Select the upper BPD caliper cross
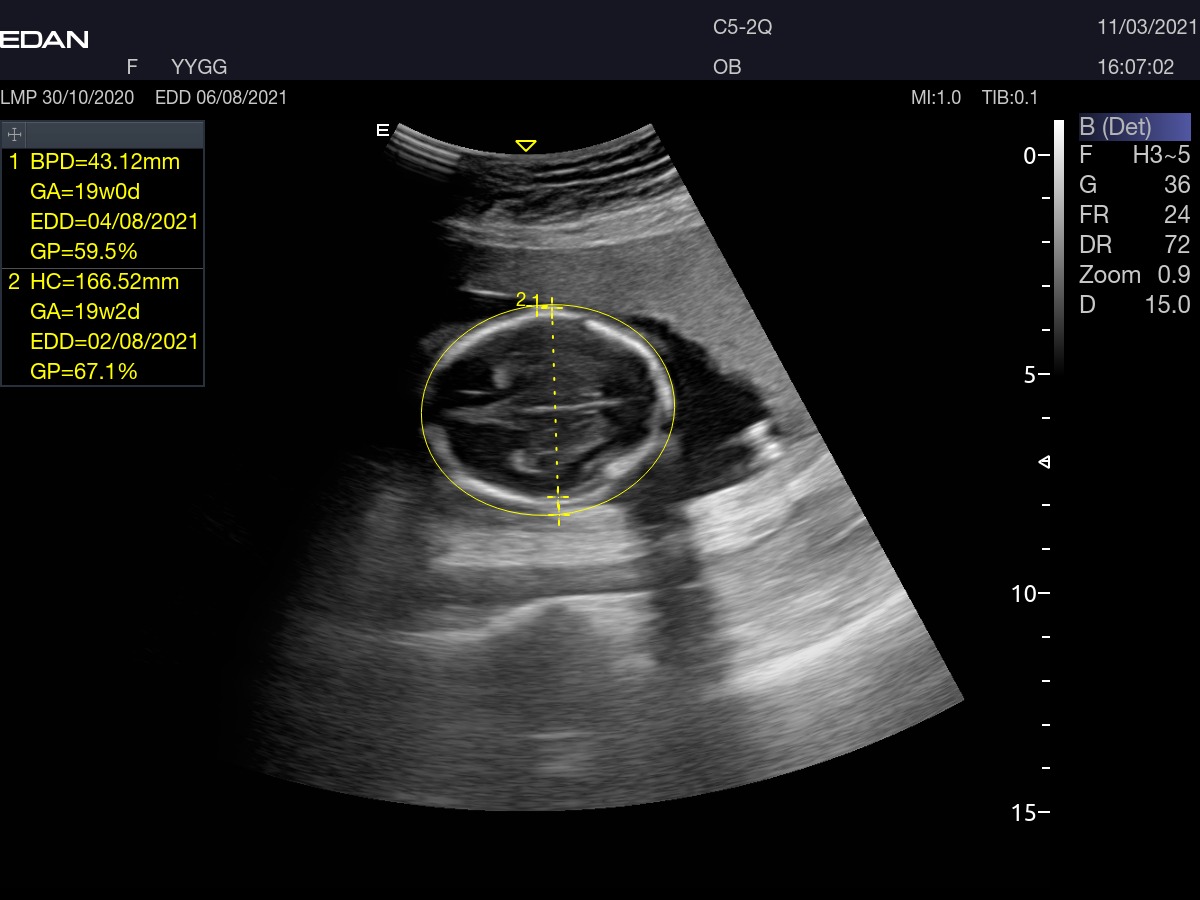The height and width of the screenshot is (900, 1200). pos(550,309)
